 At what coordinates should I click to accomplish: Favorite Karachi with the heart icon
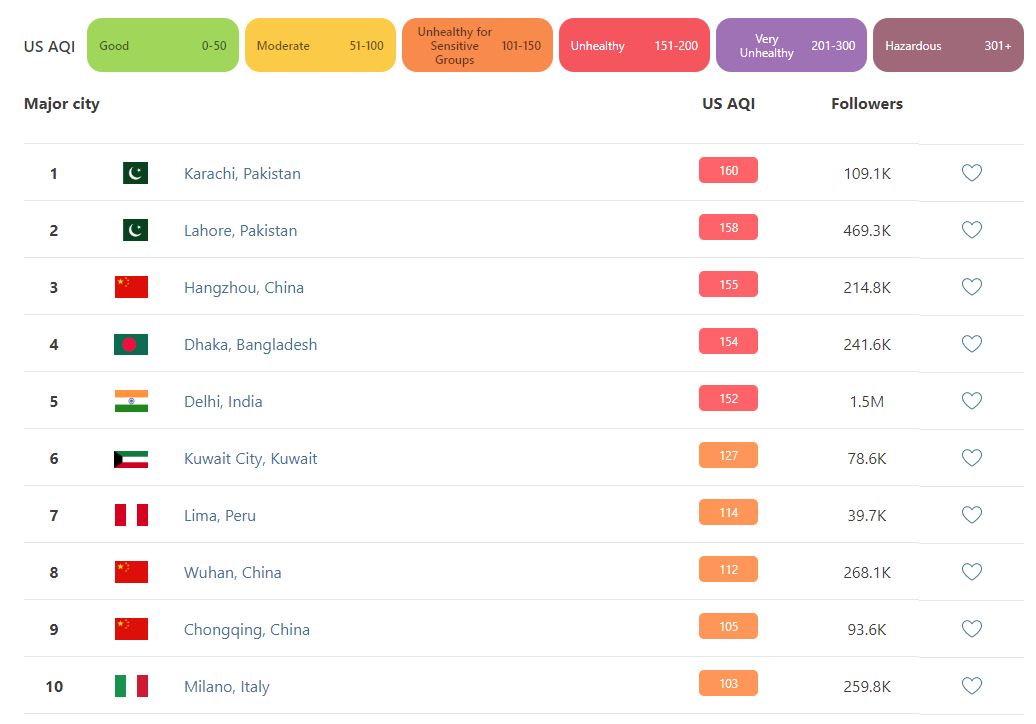[971, 173]
